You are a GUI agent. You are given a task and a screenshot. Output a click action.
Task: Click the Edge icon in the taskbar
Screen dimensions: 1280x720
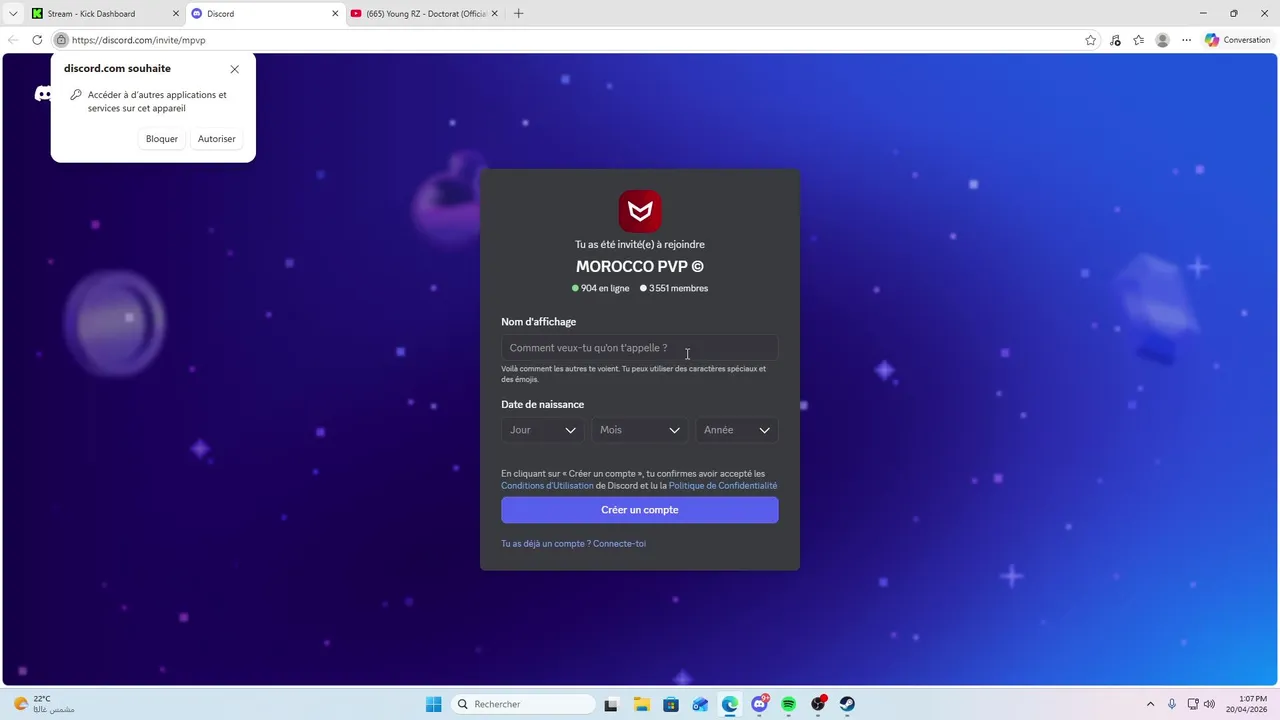click(x=730, y=704)
